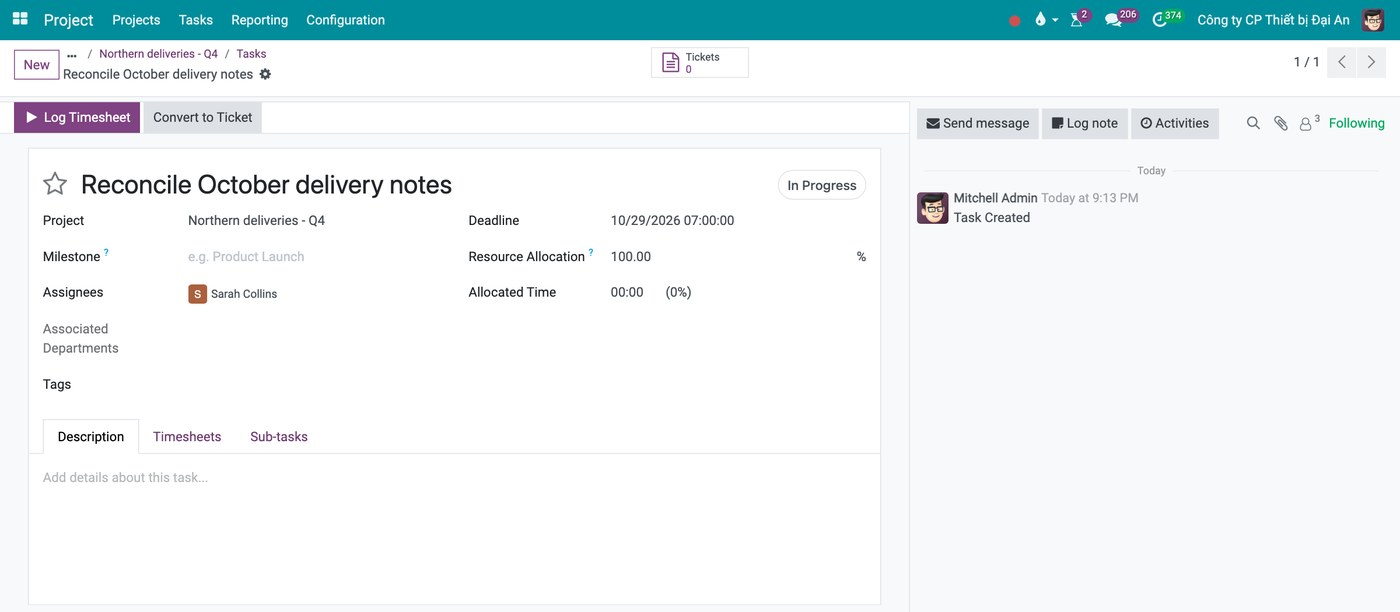Screen dimensions: 1400x612
Task: Click the Project app title
Action: point(69,20)
